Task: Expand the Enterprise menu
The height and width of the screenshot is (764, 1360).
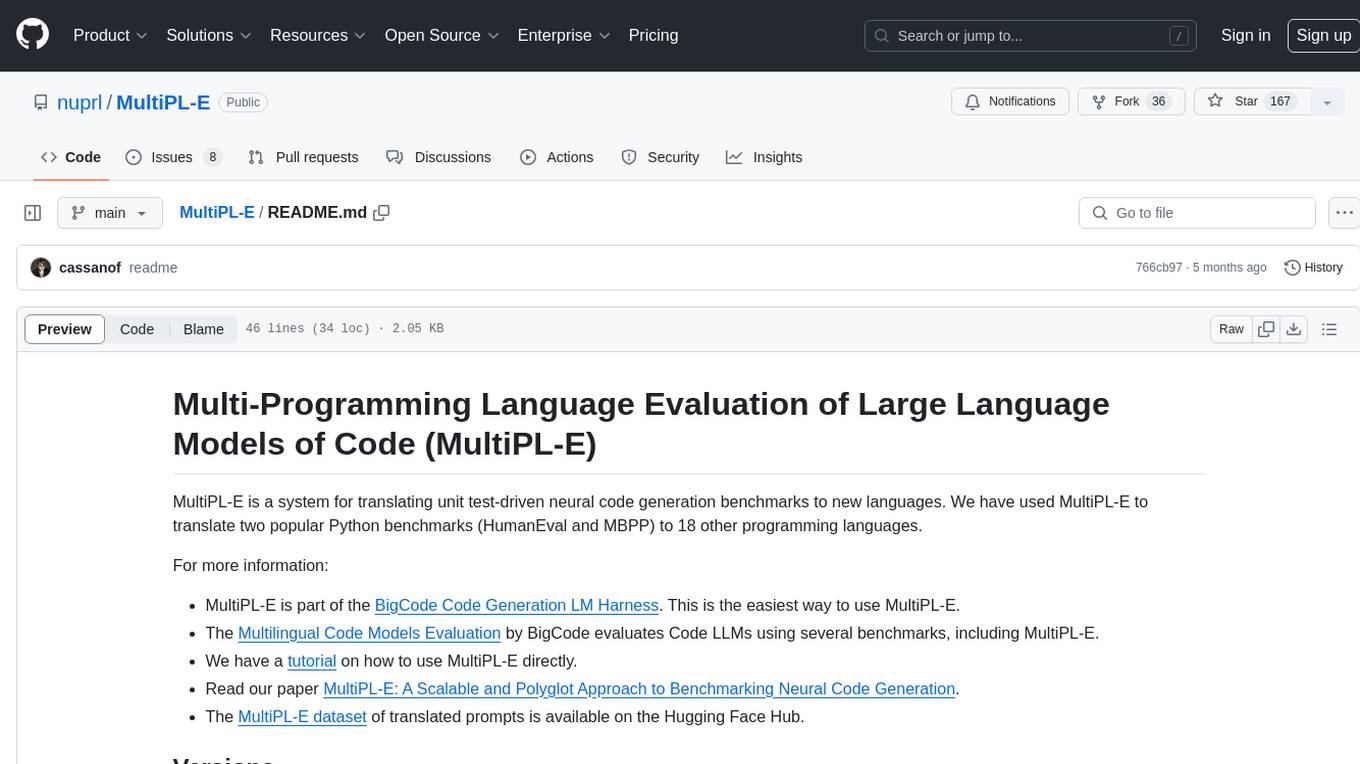Action: click(x=564, y=35)
